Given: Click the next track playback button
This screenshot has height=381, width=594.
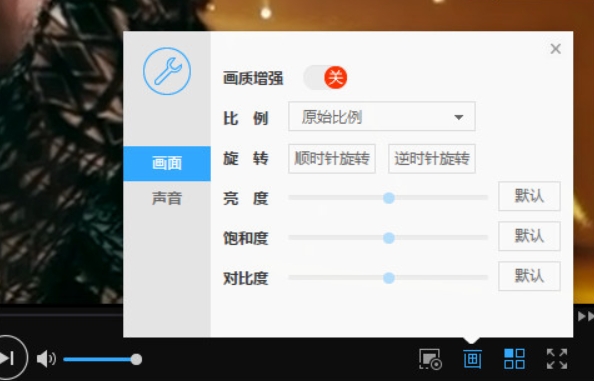Looking at the screenshot, I should pyautogui.click(x=8, y=358).
